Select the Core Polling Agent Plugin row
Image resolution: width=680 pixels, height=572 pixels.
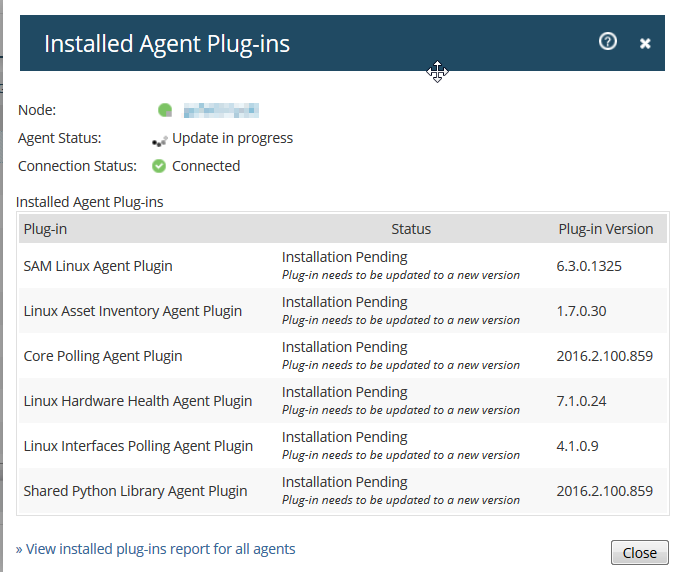[x=103, y=356]
